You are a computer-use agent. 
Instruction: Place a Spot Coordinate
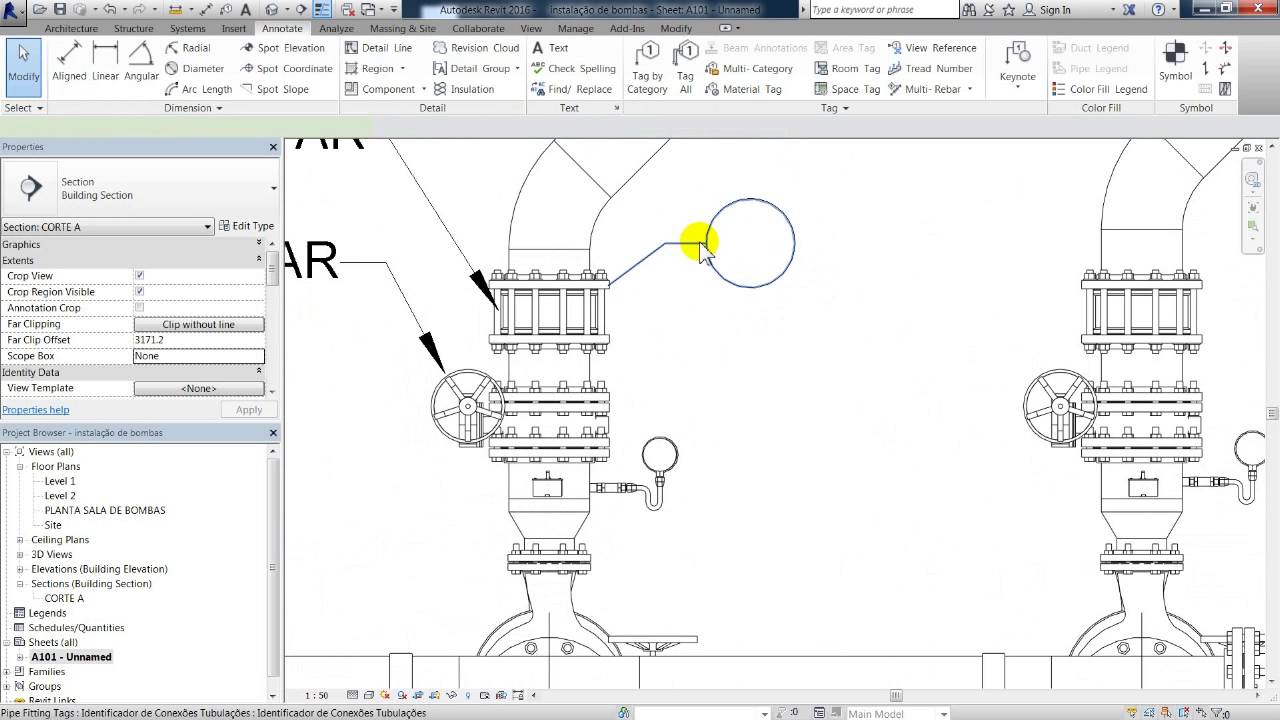click(x=286, y=69)
